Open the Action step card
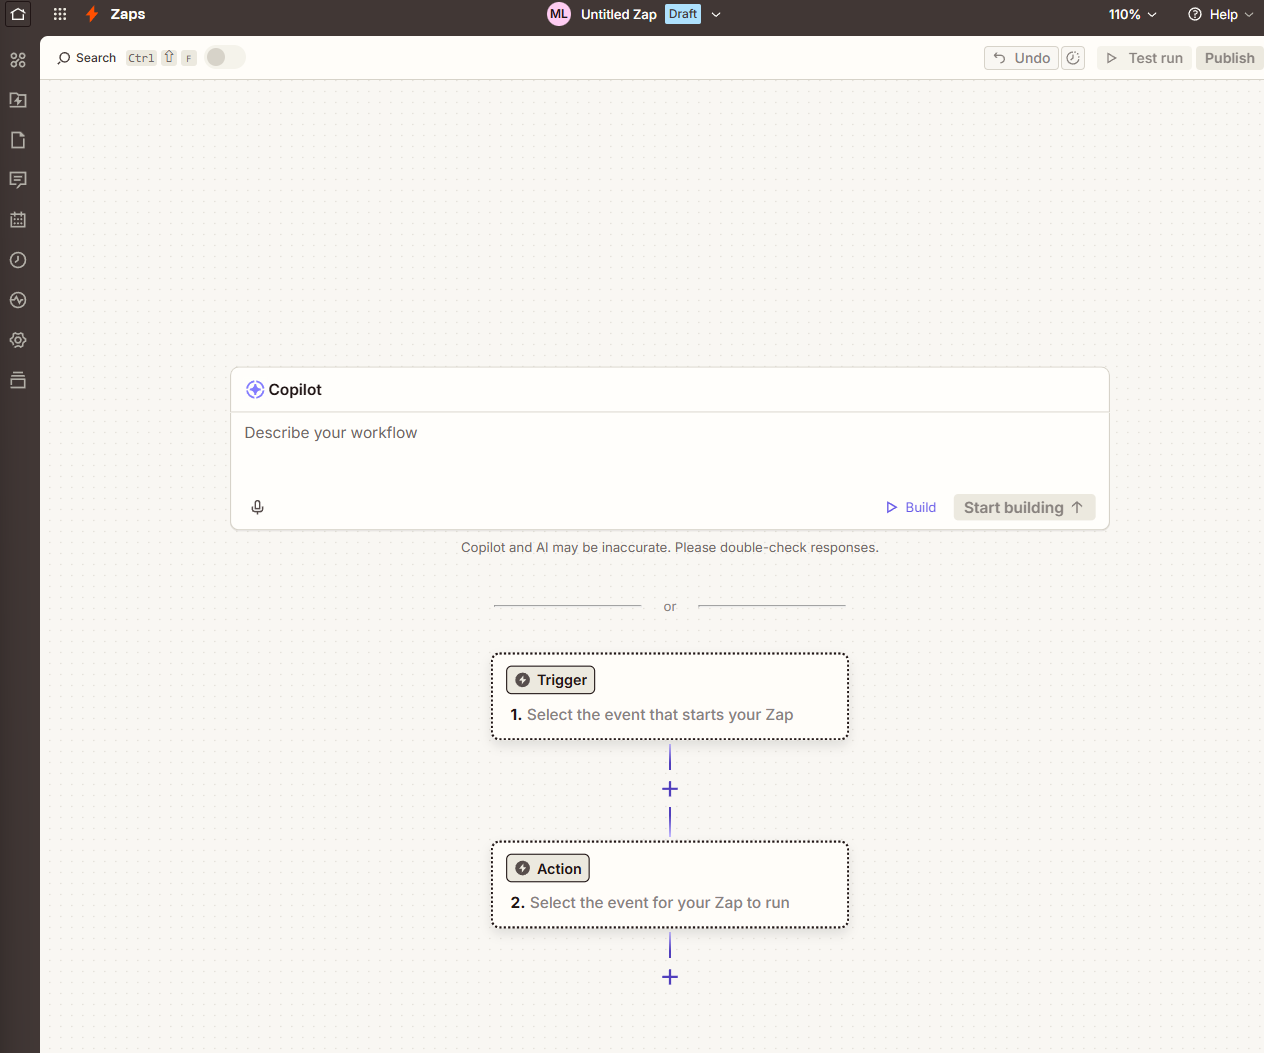Viewport: 1264px width, 1053px height. (670, 885)
